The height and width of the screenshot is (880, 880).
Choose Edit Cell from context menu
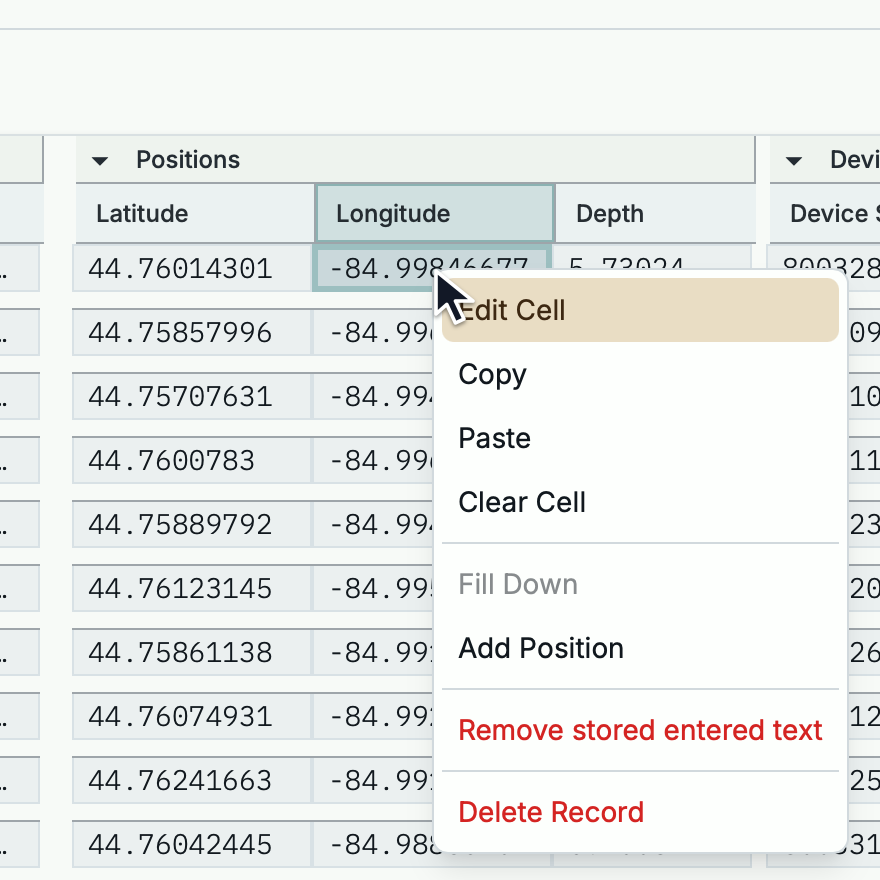coord(640,310)
